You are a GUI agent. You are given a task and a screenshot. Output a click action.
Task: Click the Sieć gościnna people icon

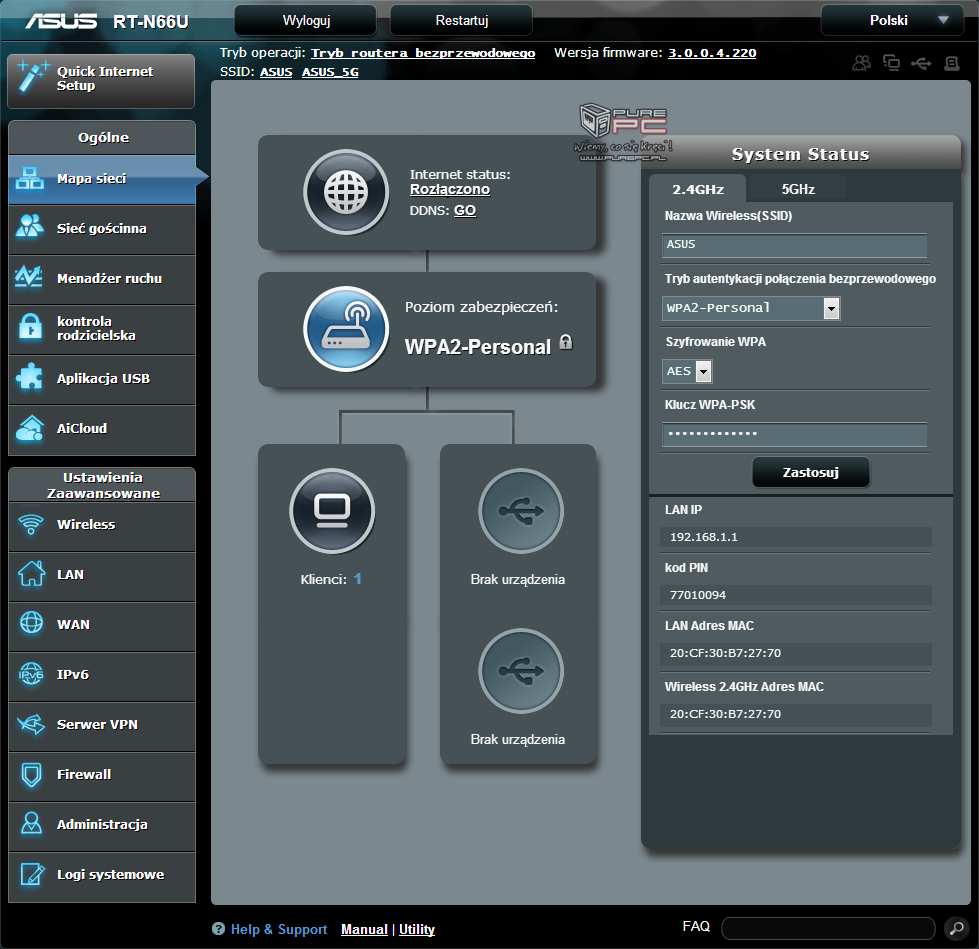click(29, 227)
